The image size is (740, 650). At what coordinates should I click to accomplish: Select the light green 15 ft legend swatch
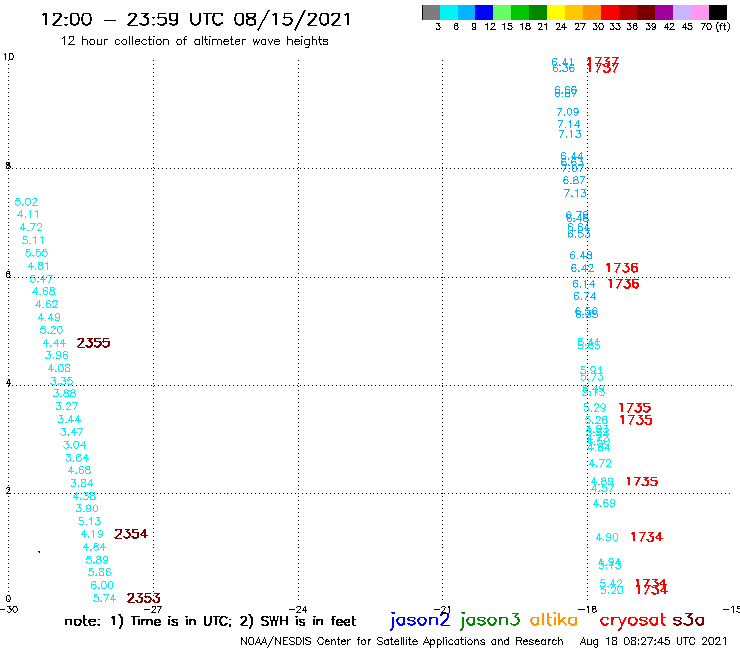click(502, 12)
